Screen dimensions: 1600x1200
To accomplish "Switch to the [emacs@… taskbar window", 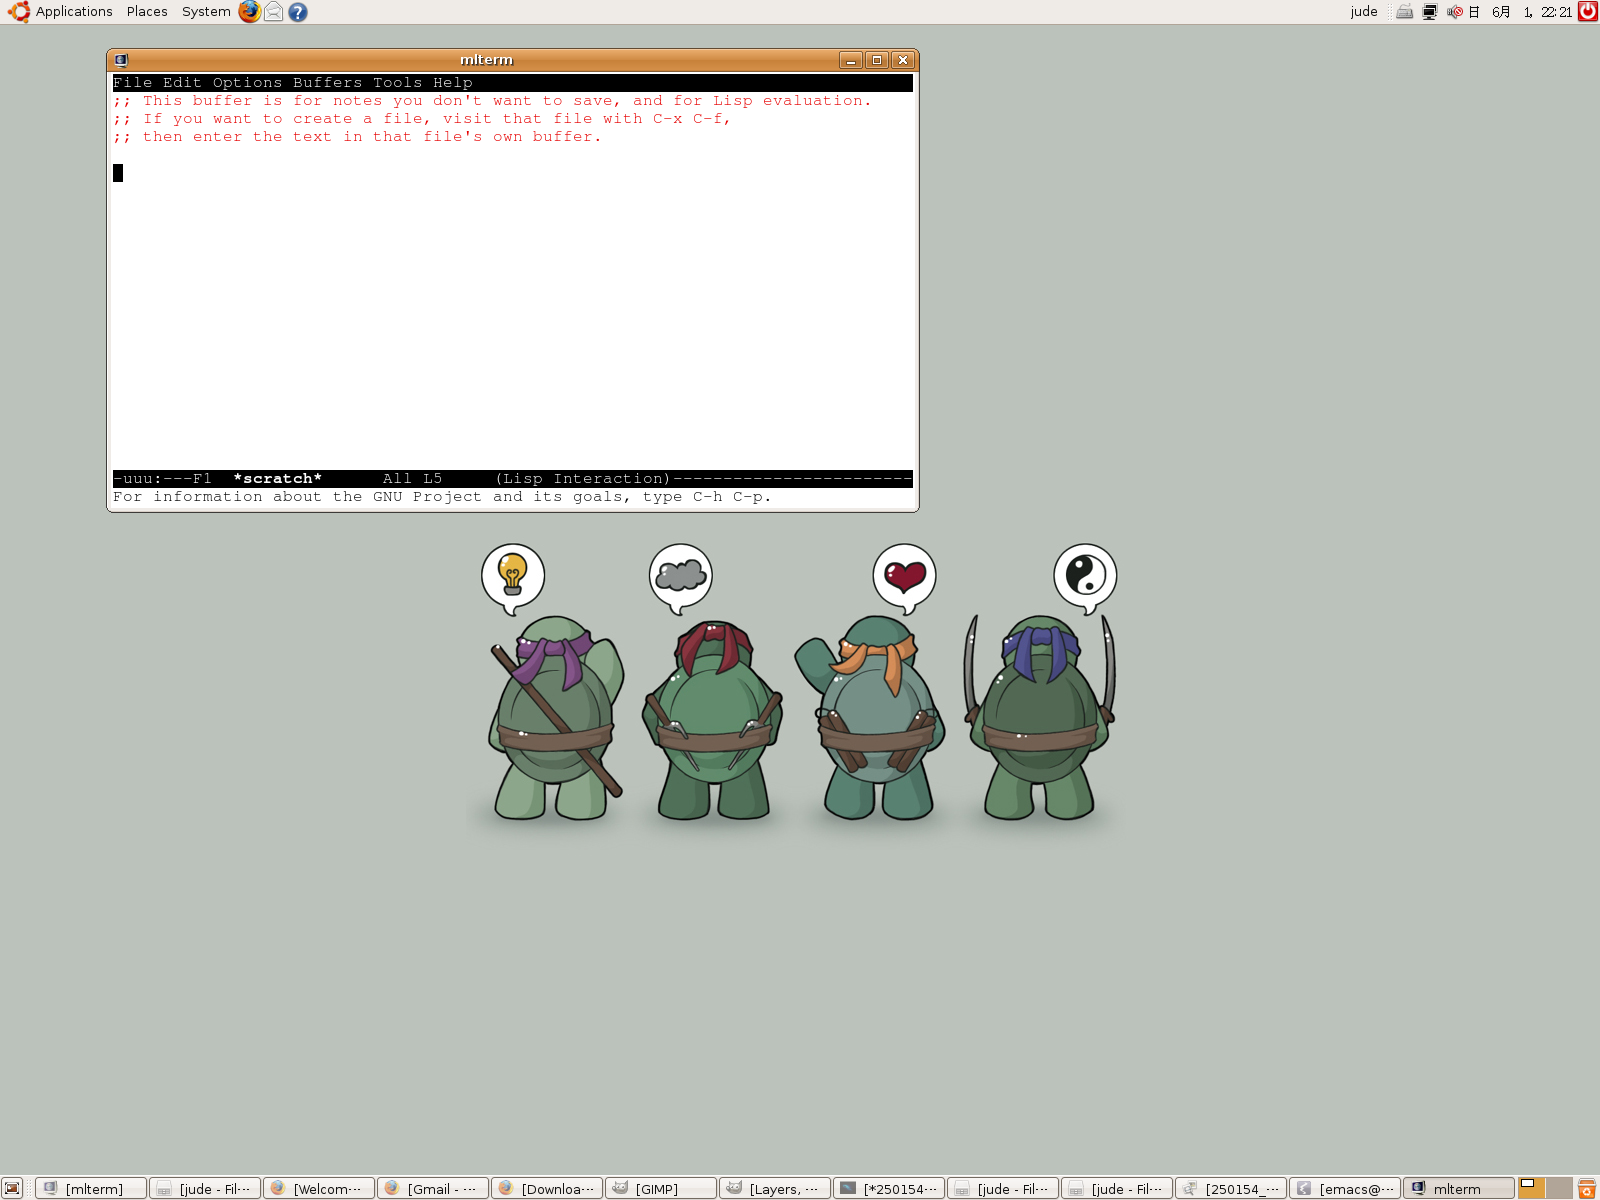I will pos(1346,1188).
